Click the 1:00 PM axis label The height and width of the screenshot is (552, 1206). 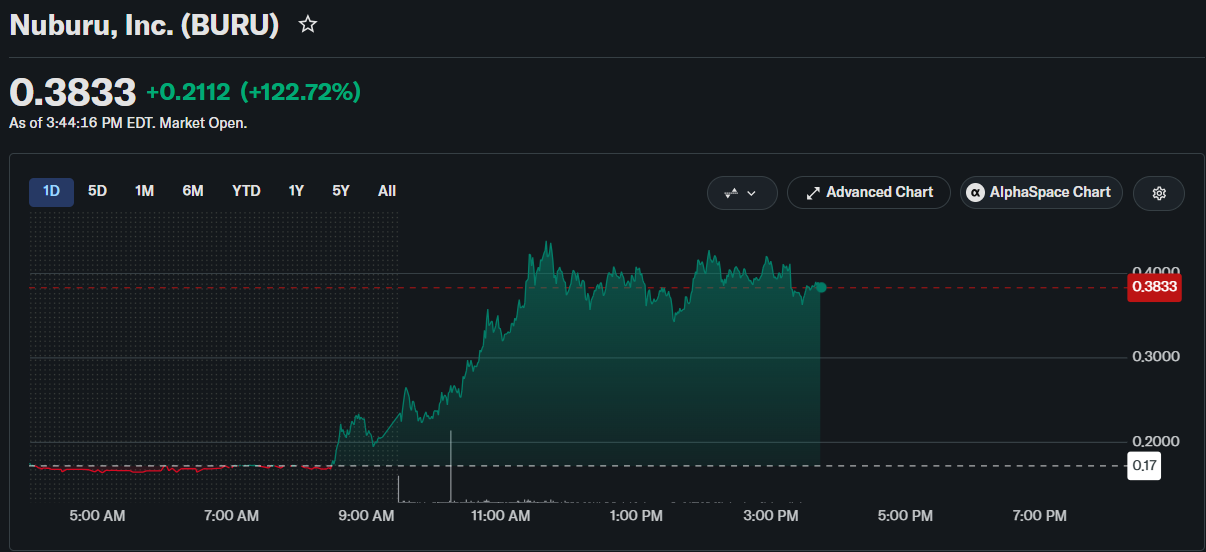[x=635, y=516]
